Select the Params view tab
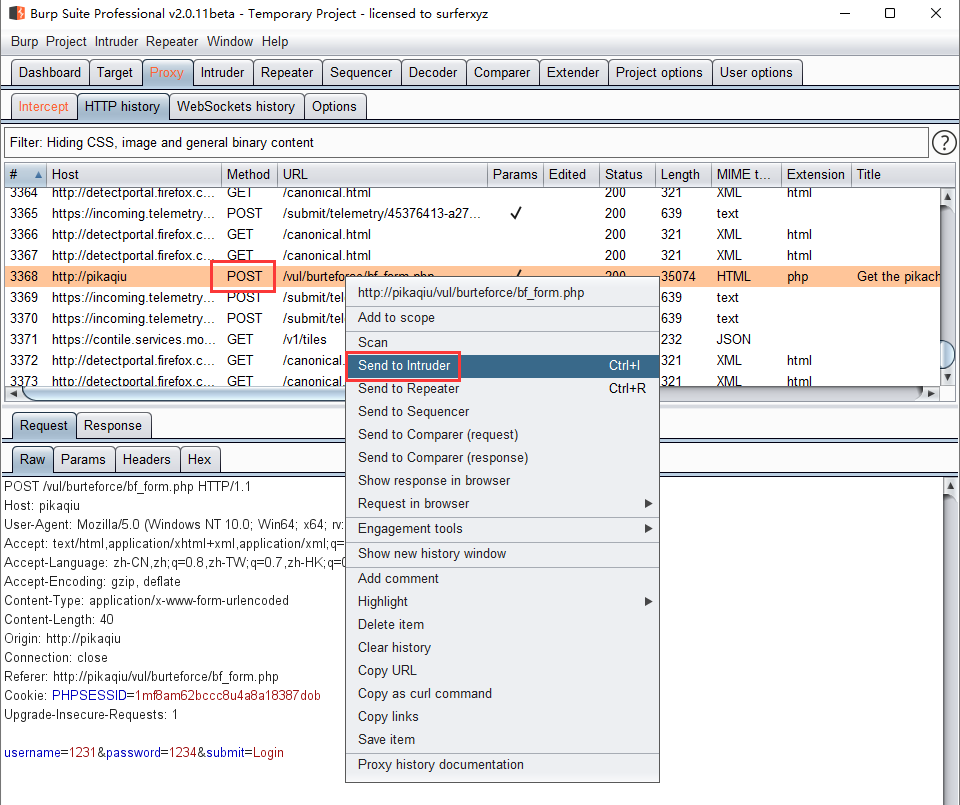This screenshot has height=805, width=960. click(83, 460)
